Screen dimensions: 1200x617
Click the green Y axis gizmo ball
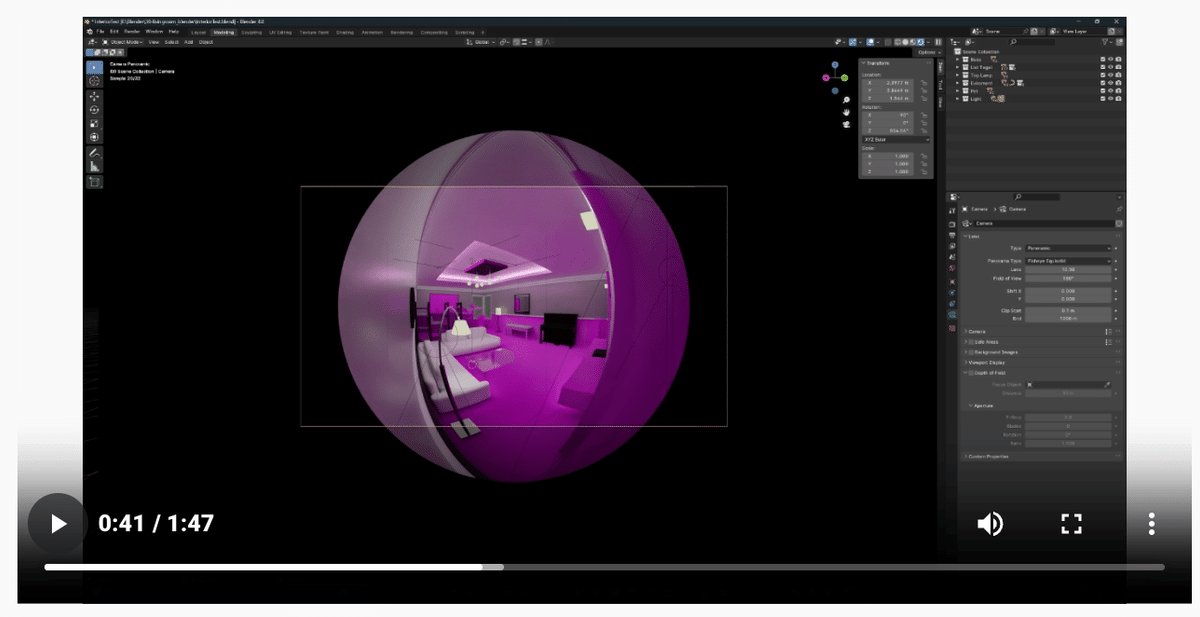844,77
